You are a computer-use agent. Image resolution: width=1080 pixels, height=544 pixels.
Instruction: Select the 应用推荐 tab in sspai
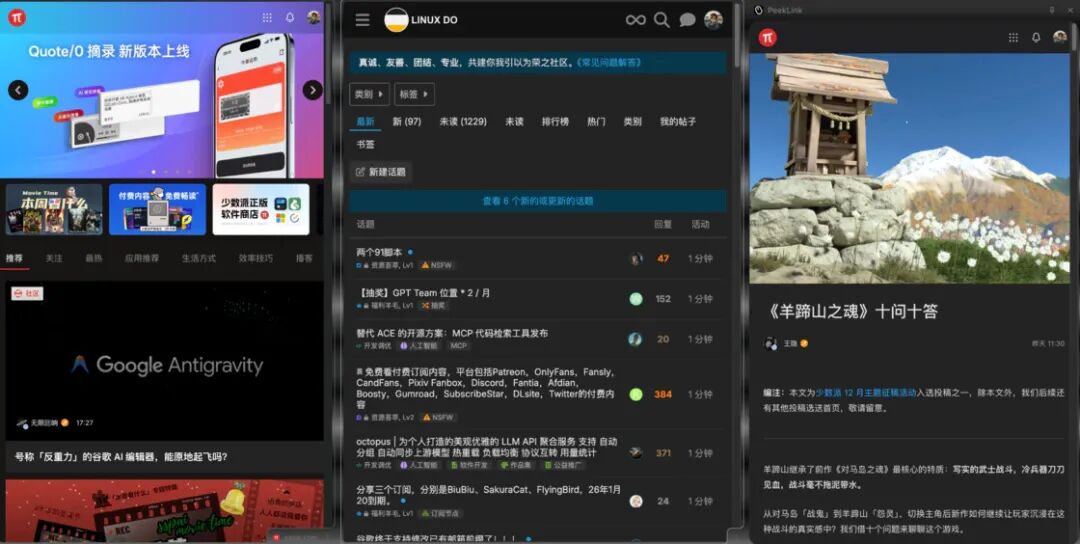[x=142, y=258]
